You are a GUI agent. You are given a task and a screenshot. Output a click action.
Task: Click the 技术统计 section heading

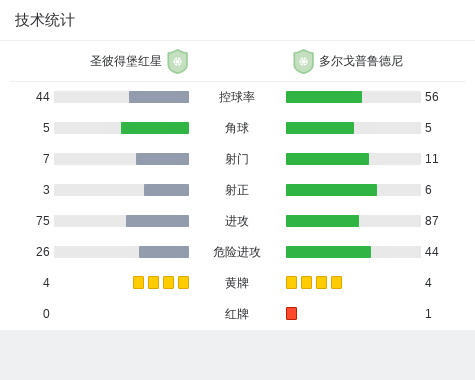click(45, 20)
